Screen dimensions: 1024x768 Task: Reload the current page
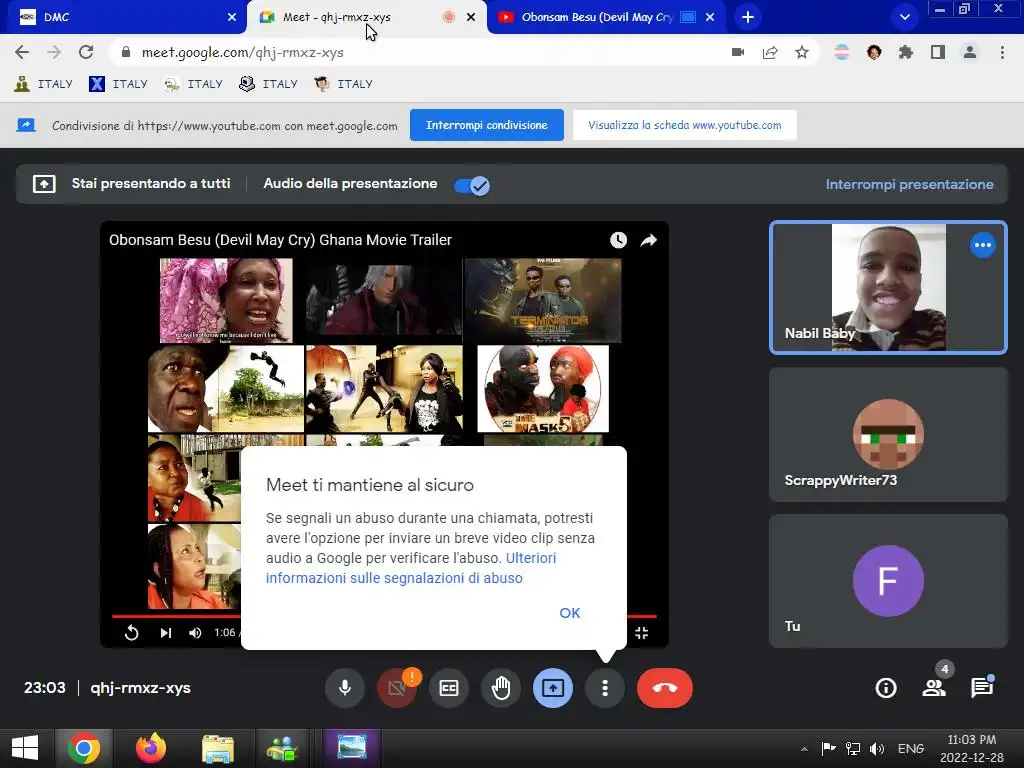point(86,52)
